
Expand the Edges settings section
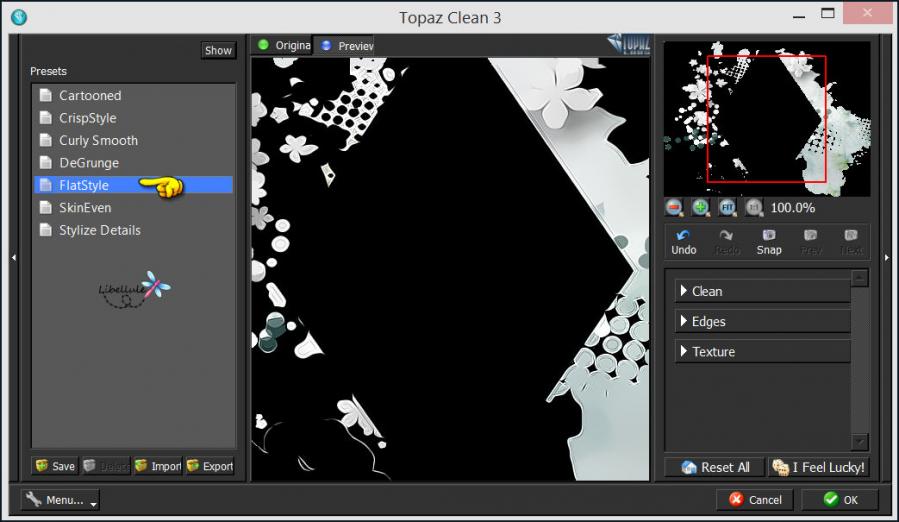tap(763, 321)
